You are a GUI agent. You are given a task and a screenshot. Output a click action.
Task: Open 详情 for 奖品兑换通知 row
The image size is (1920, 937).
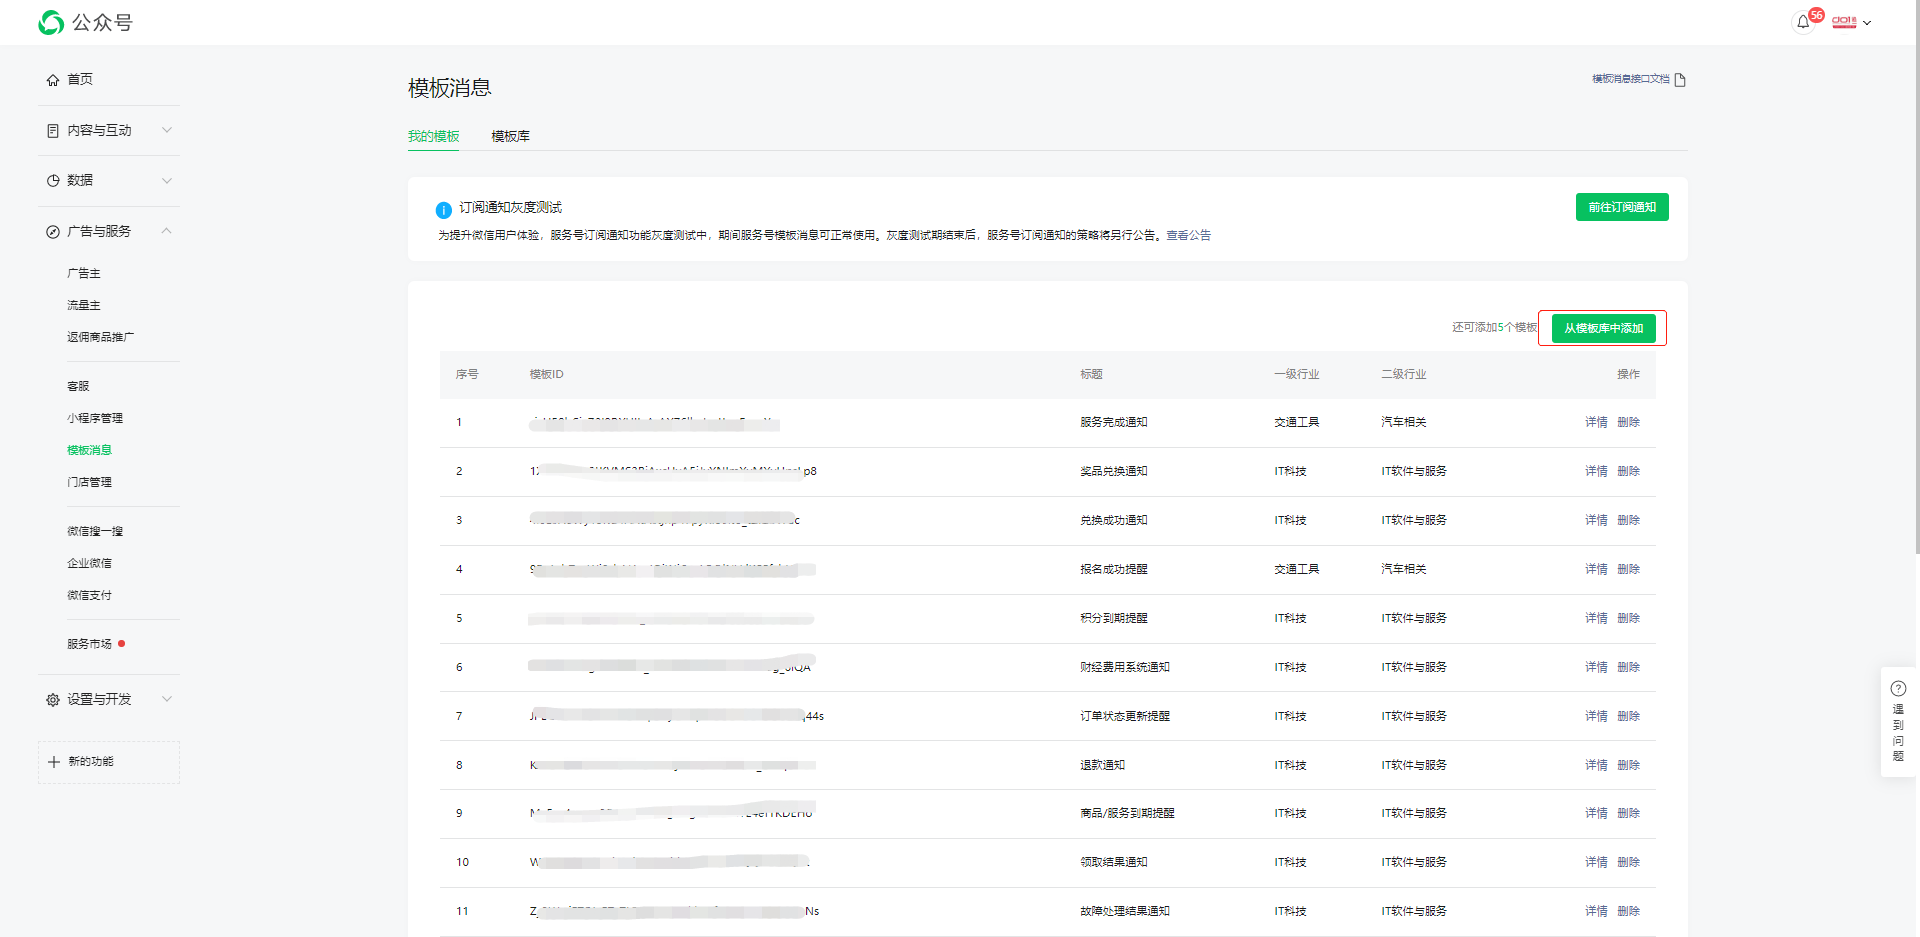[1596, 471]
